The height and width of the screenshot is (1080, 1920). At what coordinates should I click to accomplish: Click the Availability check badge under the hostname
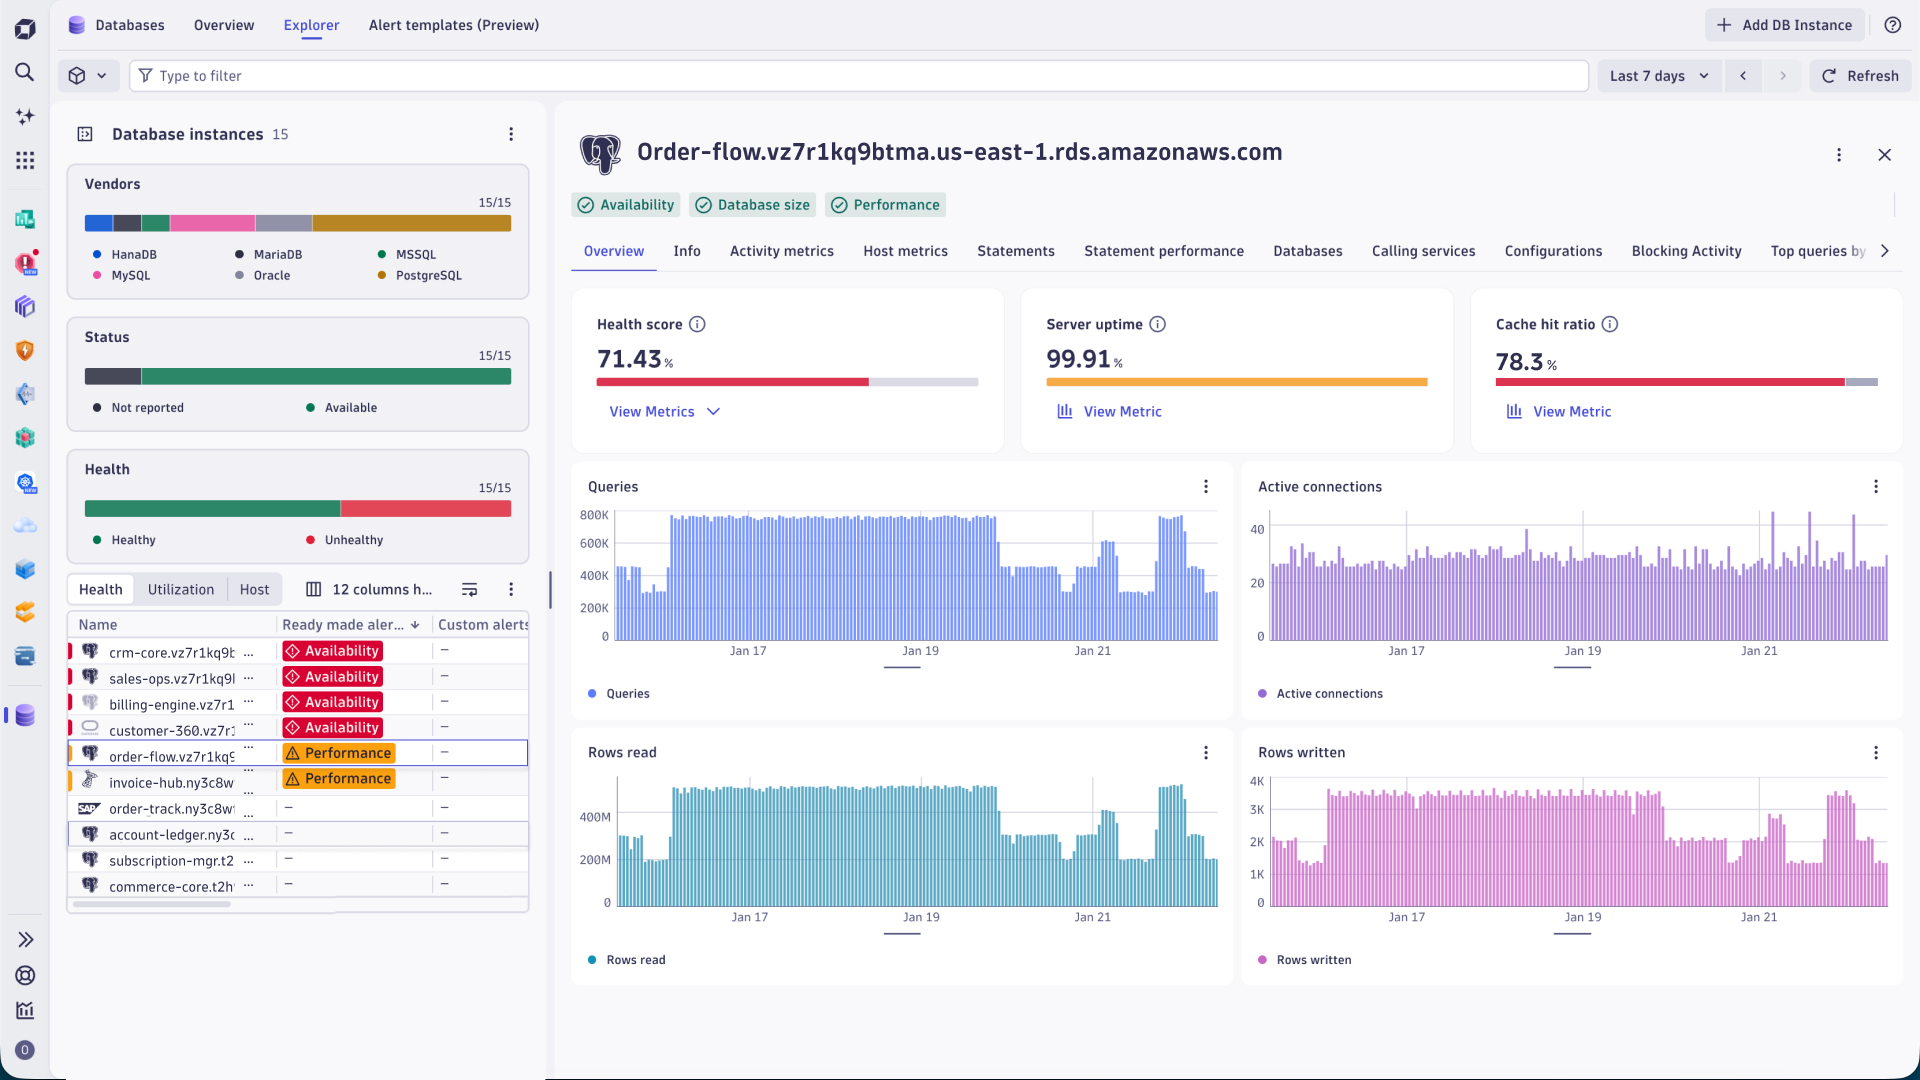pos(625,204)
